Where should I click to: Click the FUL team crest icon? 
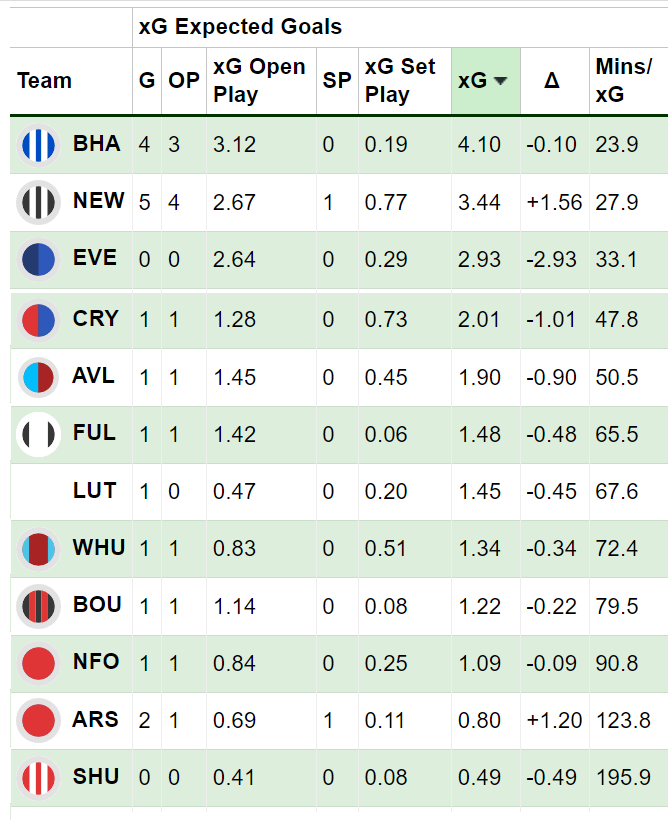[39, 434]
